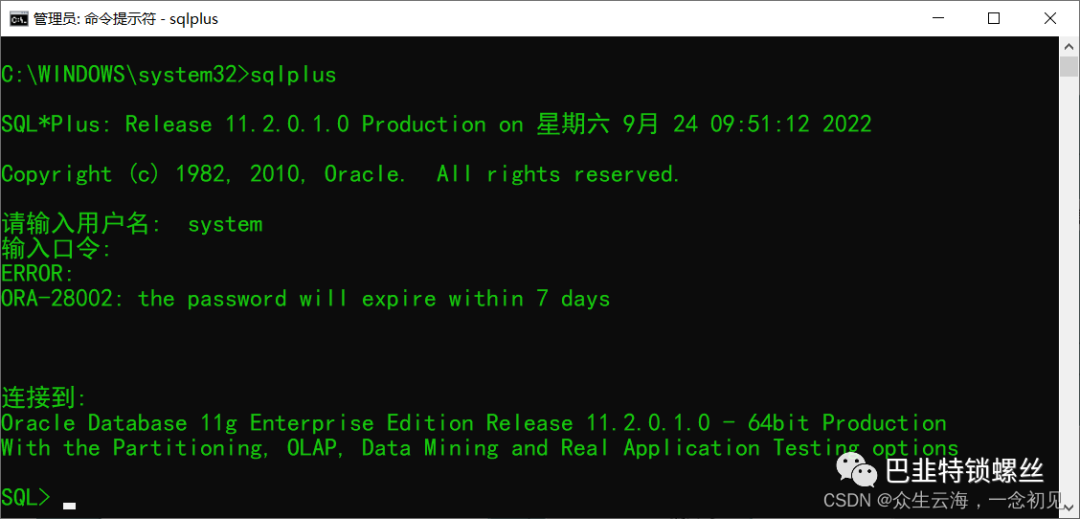Maximize the command prompt window
Screen dimensions: 1080x519
(x=993, y=18)
